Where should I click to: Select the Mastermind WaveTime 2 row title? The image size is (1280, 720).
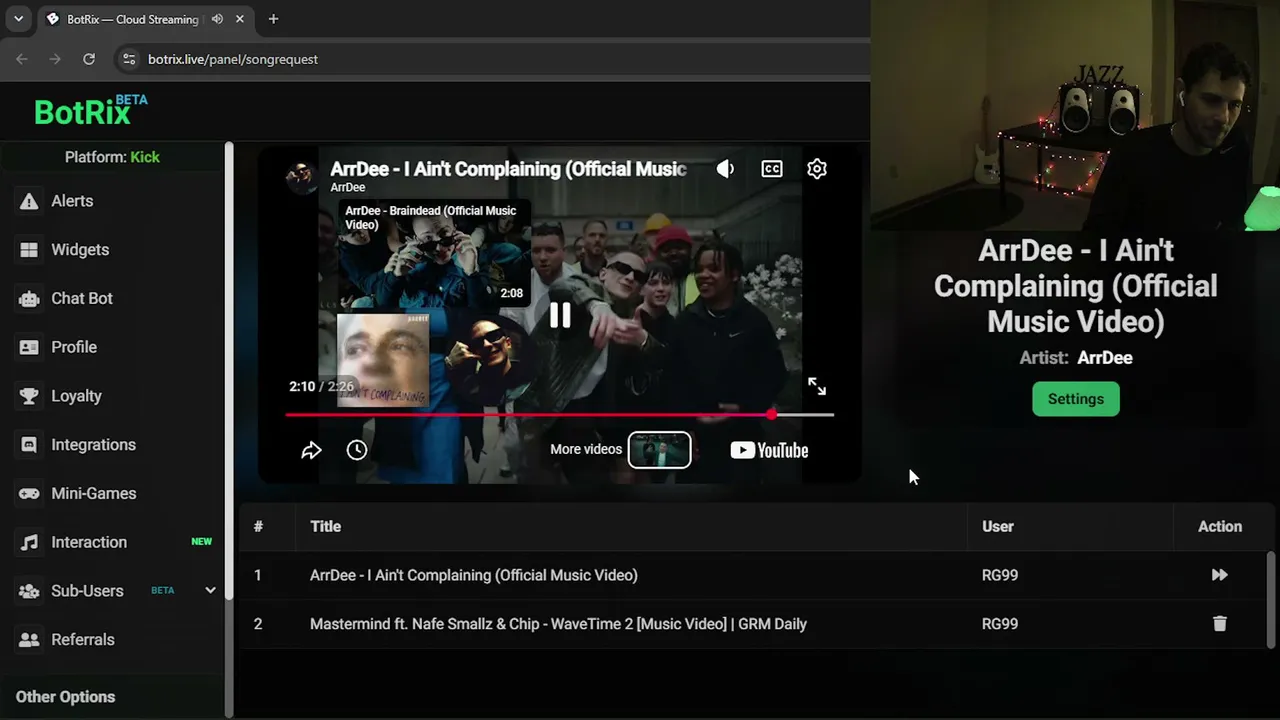[558, 624]
